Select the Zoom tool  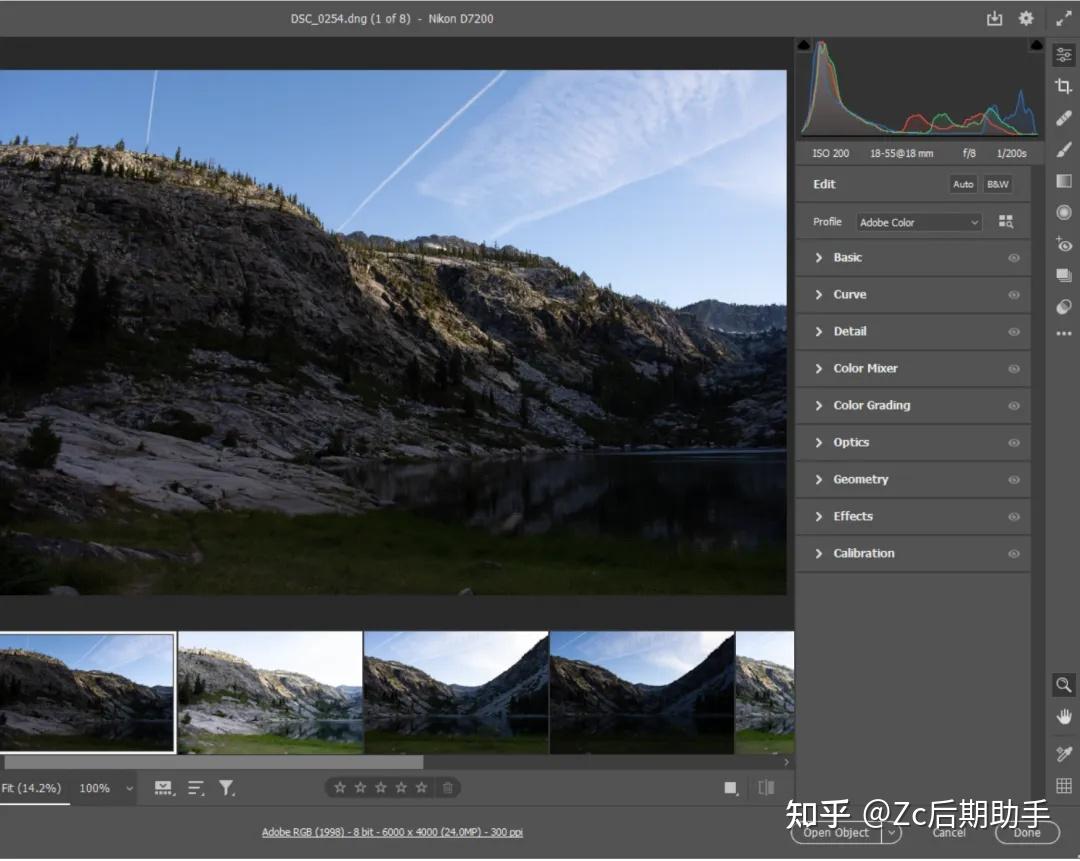[x=1063, y=685]
